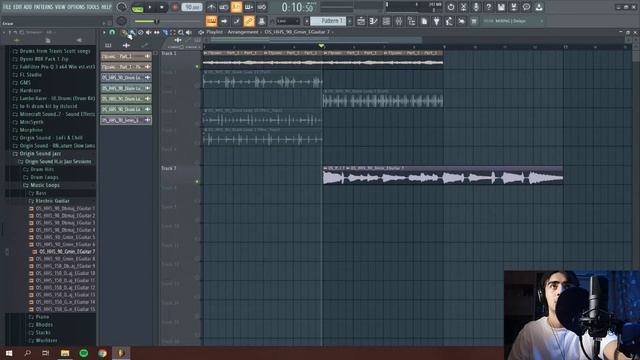Select the playlist Zoom magnifier tool
The width and height of the screenshot is (640, 360).
click(x=181, y=32)
